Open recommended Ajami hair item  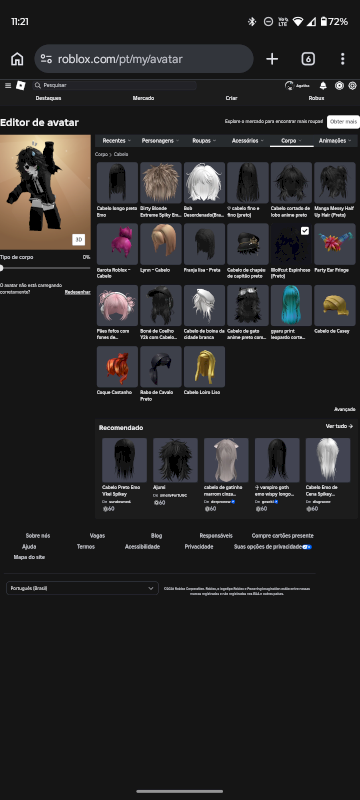click(x=175, y=460)
